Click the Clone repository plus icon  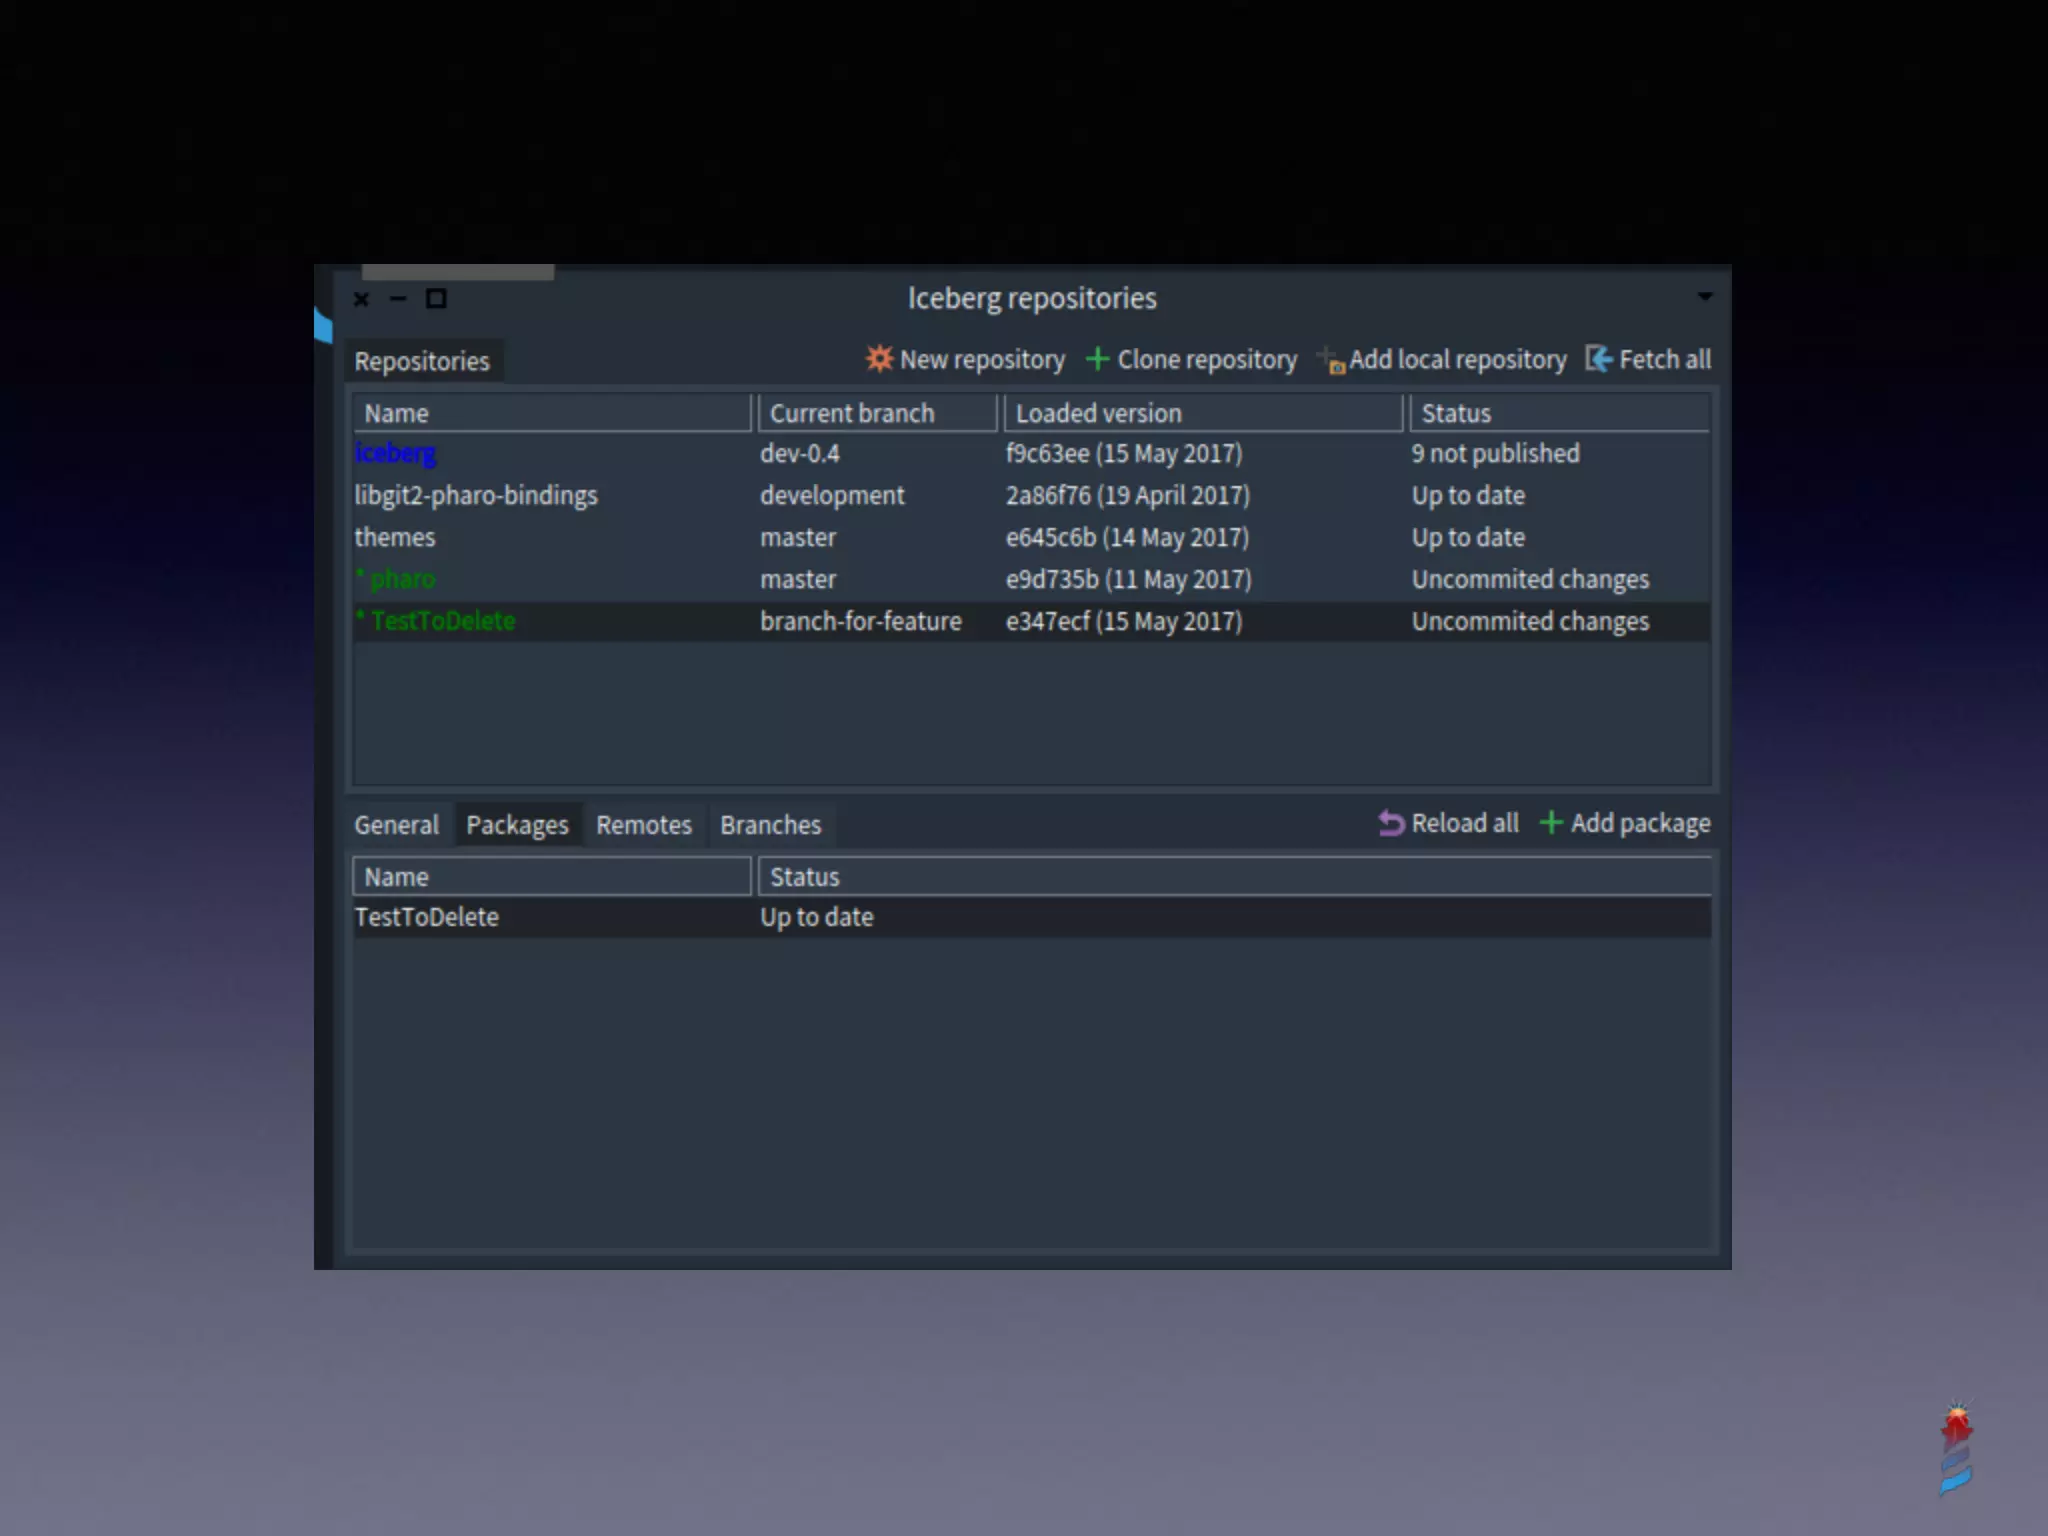coord(1097,359)
